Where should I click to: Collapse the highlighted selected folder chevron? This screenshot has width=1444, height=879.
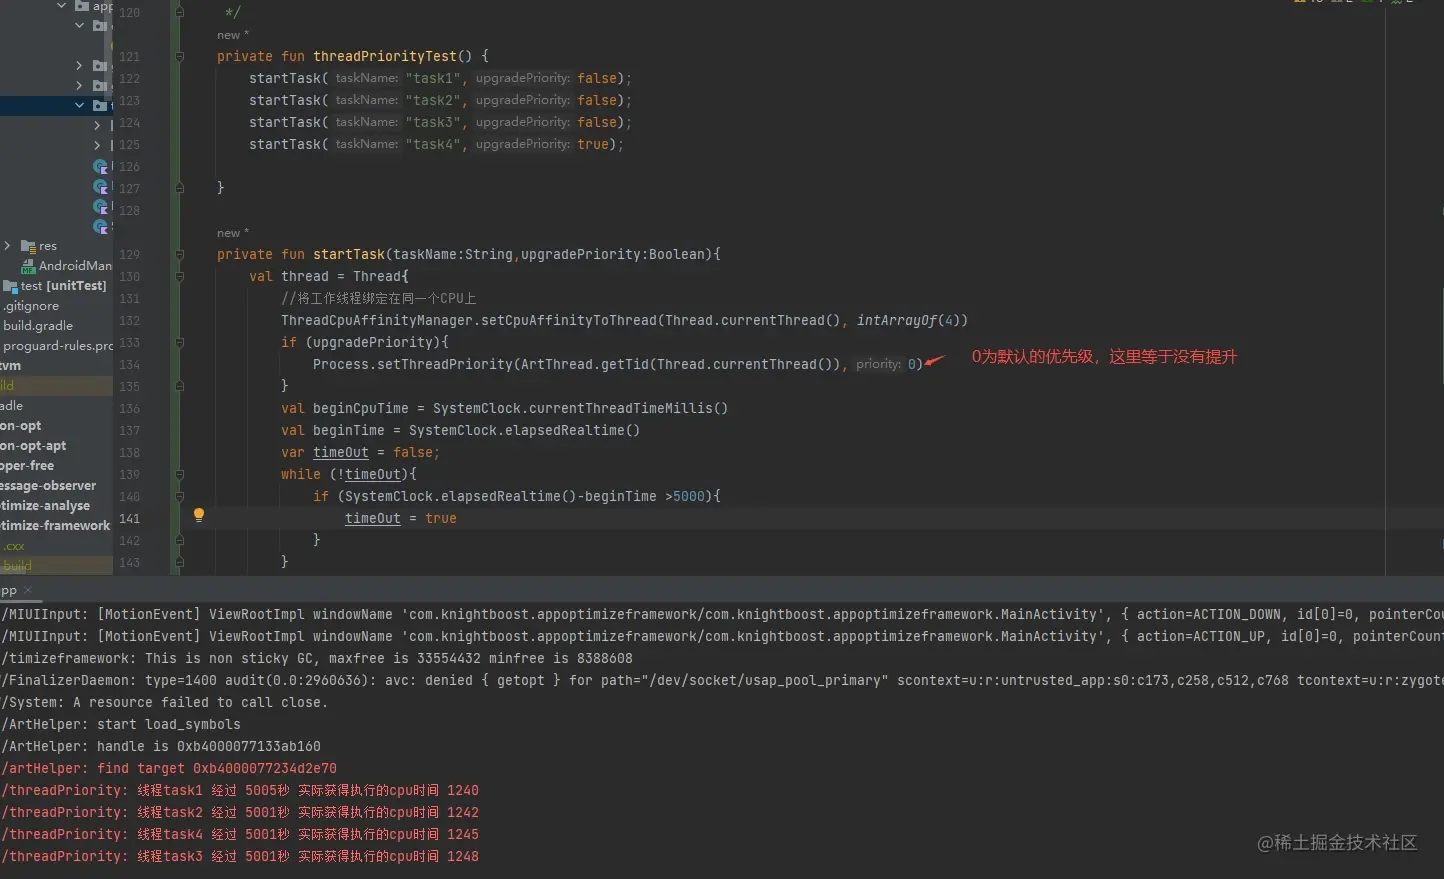[79, 105]
